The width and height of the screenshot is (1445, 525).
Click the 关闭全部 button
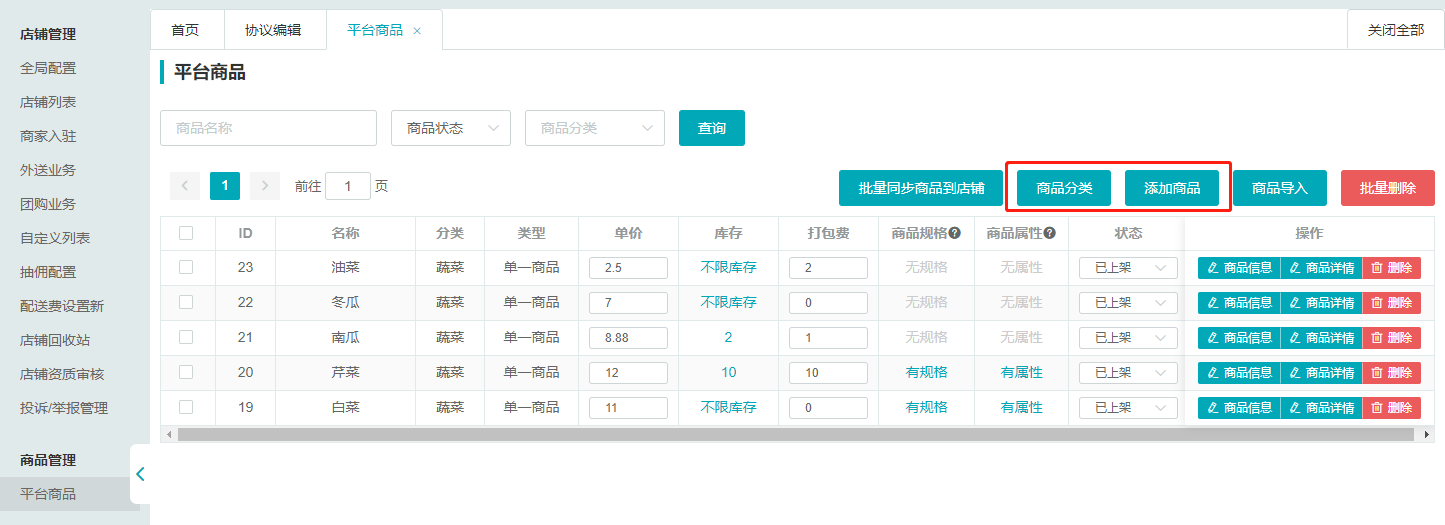click(1396, 30)
